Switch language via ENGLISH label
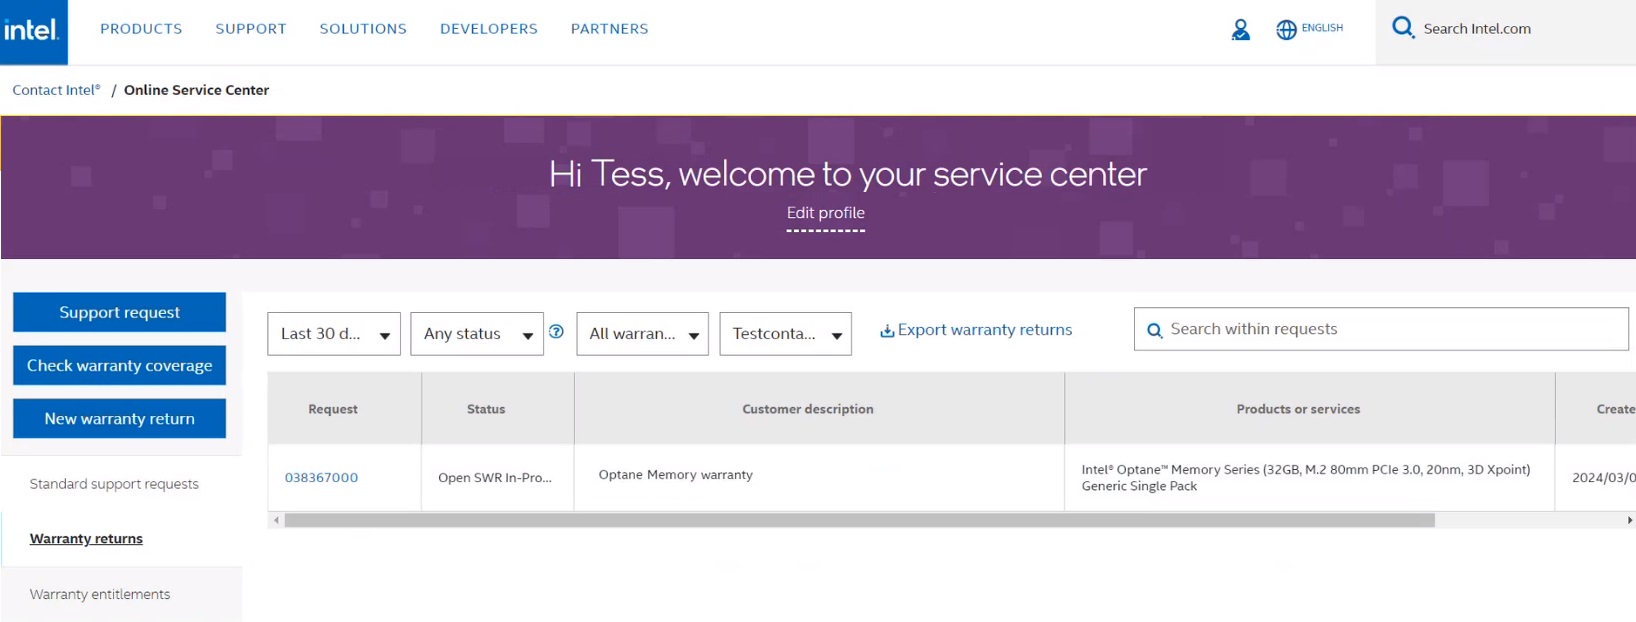 pos(1322,28)
